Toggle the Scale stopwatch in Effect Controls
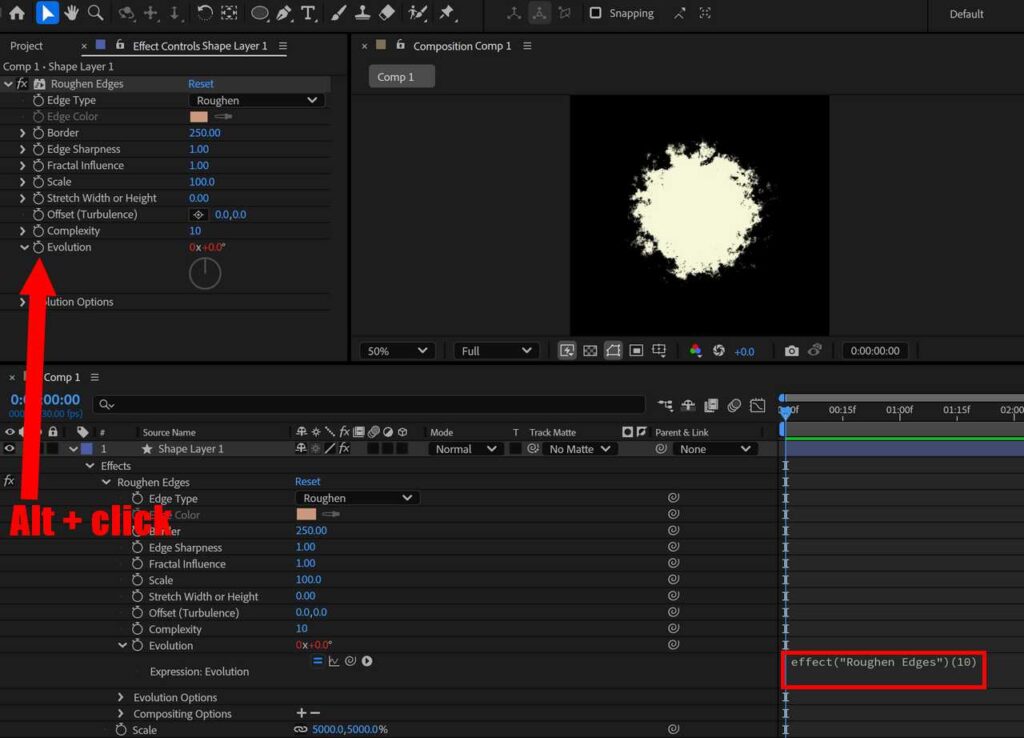Viewport: 1024px width, 738px height. click(x=39, y=182)
